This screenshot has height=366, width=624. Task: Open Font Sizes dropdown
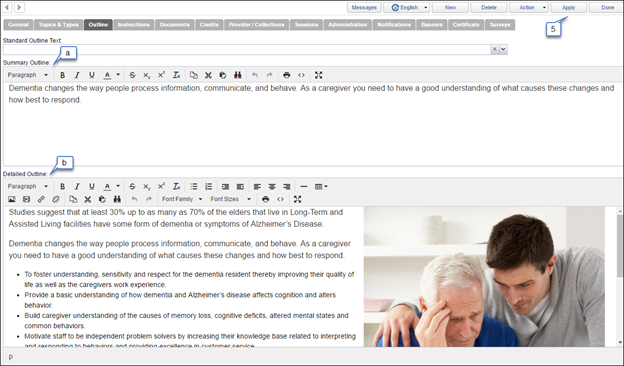pyautogui.click(x=230, y=199)
